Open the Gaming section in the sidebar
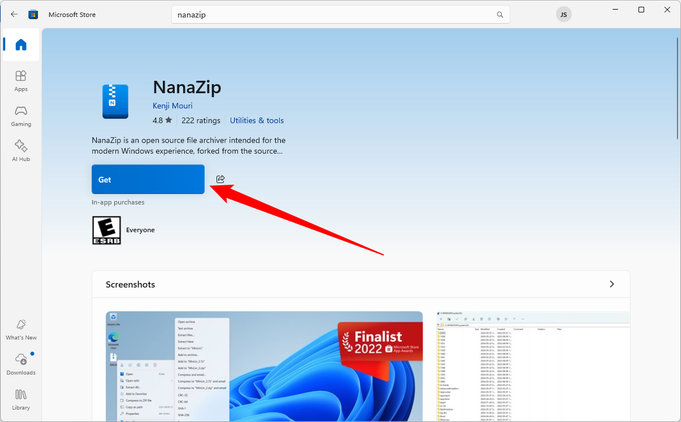681x422 pixels. pyautogui.click(x=21, y=116)
